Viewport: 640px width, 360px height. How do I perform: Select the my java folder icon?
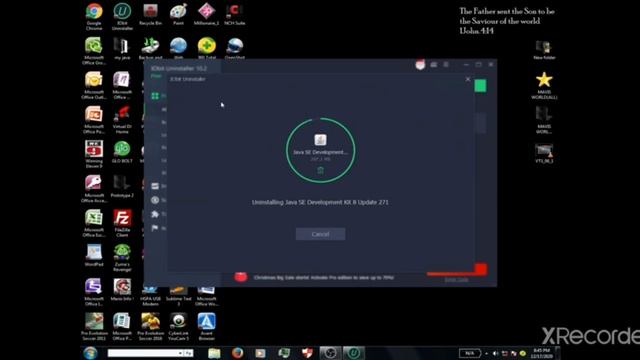[x=122, y=49]
